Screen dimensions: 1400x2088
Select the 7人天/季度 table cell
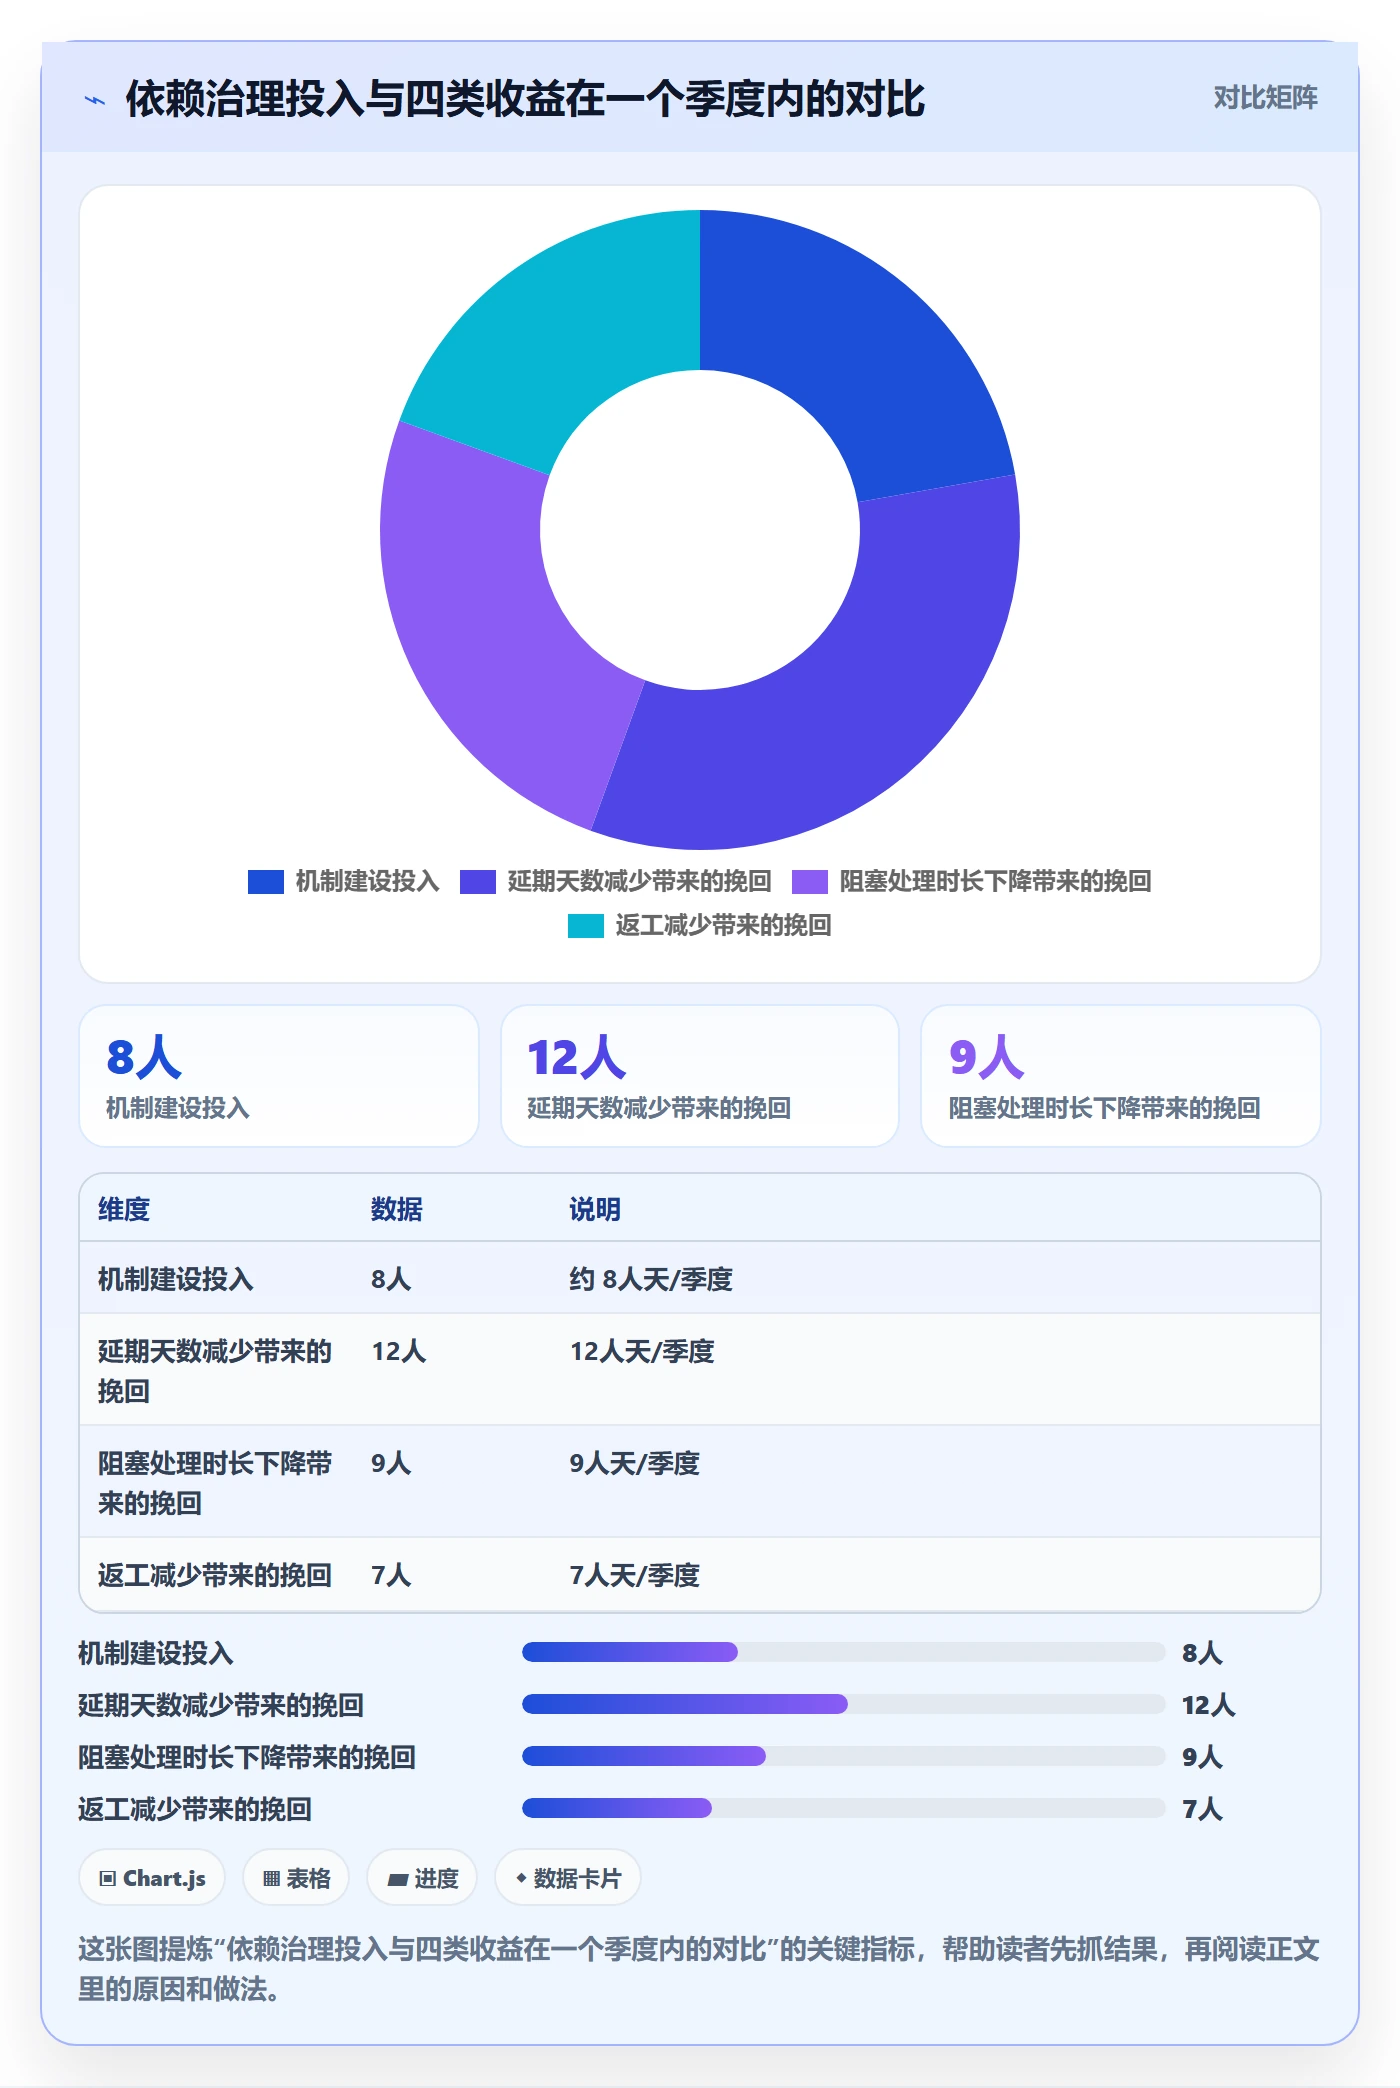tap(635, 1575)
